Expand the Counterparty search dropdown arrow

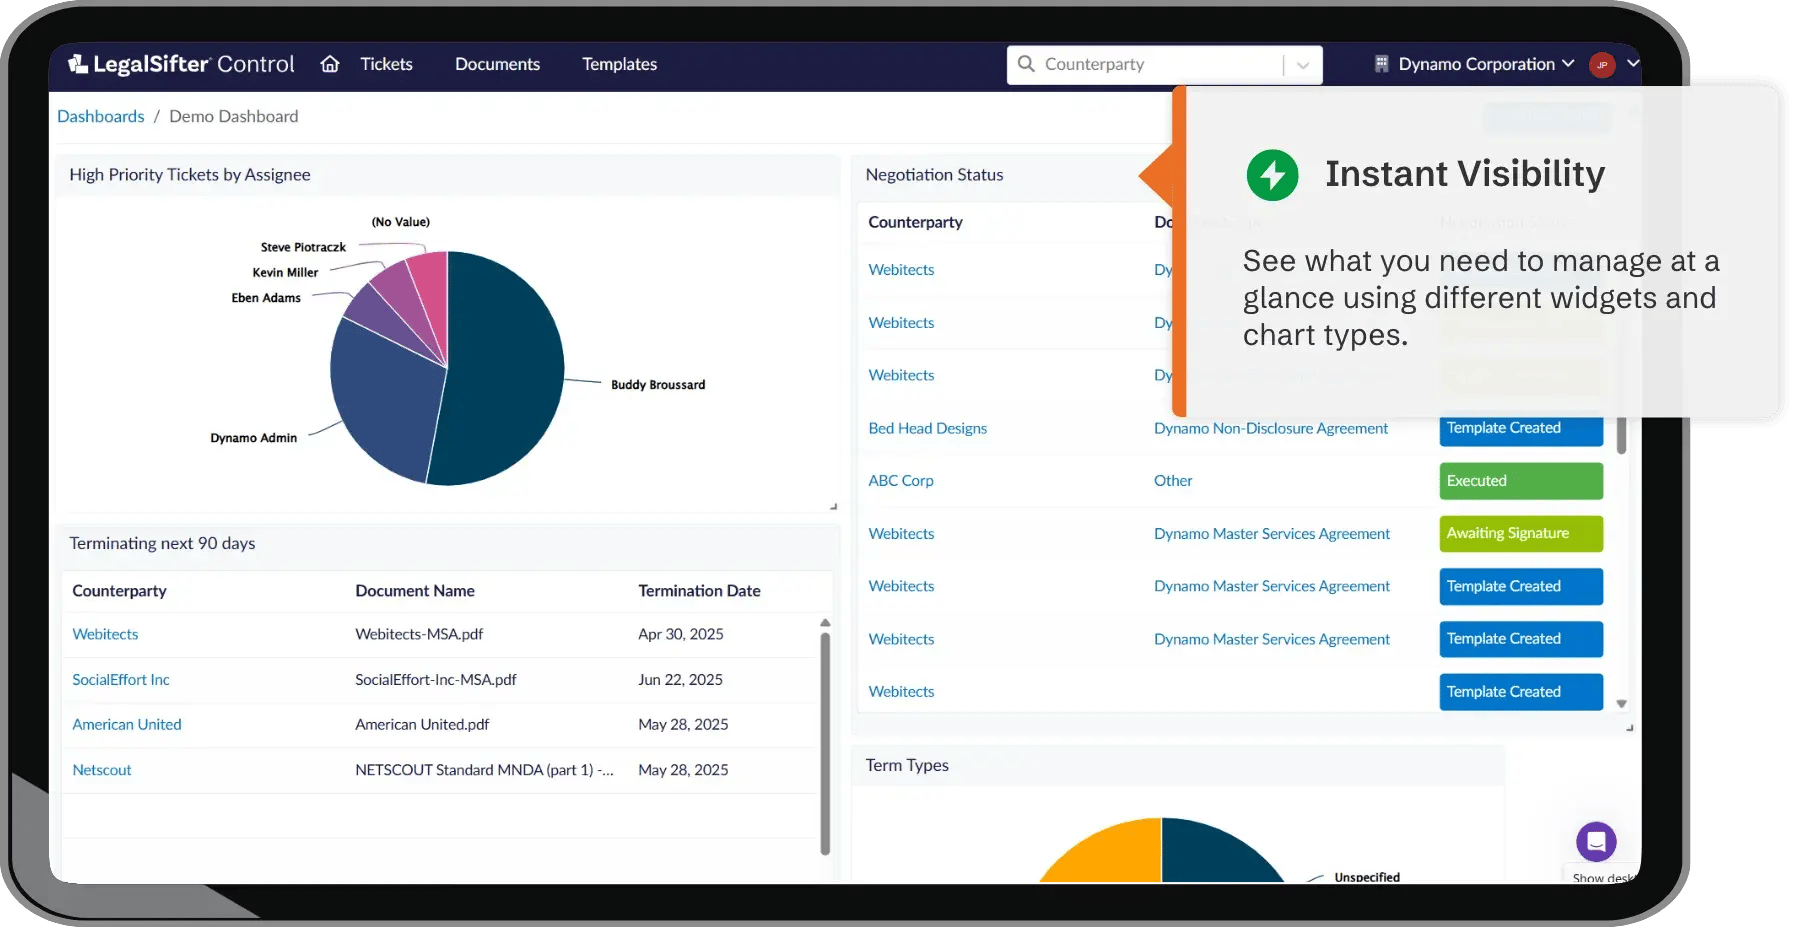click(1302, 65)
